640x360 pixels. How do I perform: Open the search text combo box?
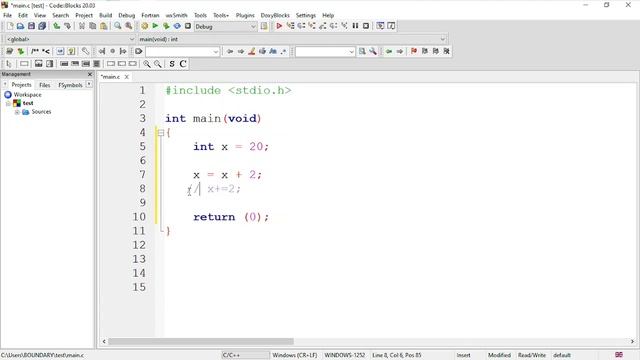pos(182,52)
